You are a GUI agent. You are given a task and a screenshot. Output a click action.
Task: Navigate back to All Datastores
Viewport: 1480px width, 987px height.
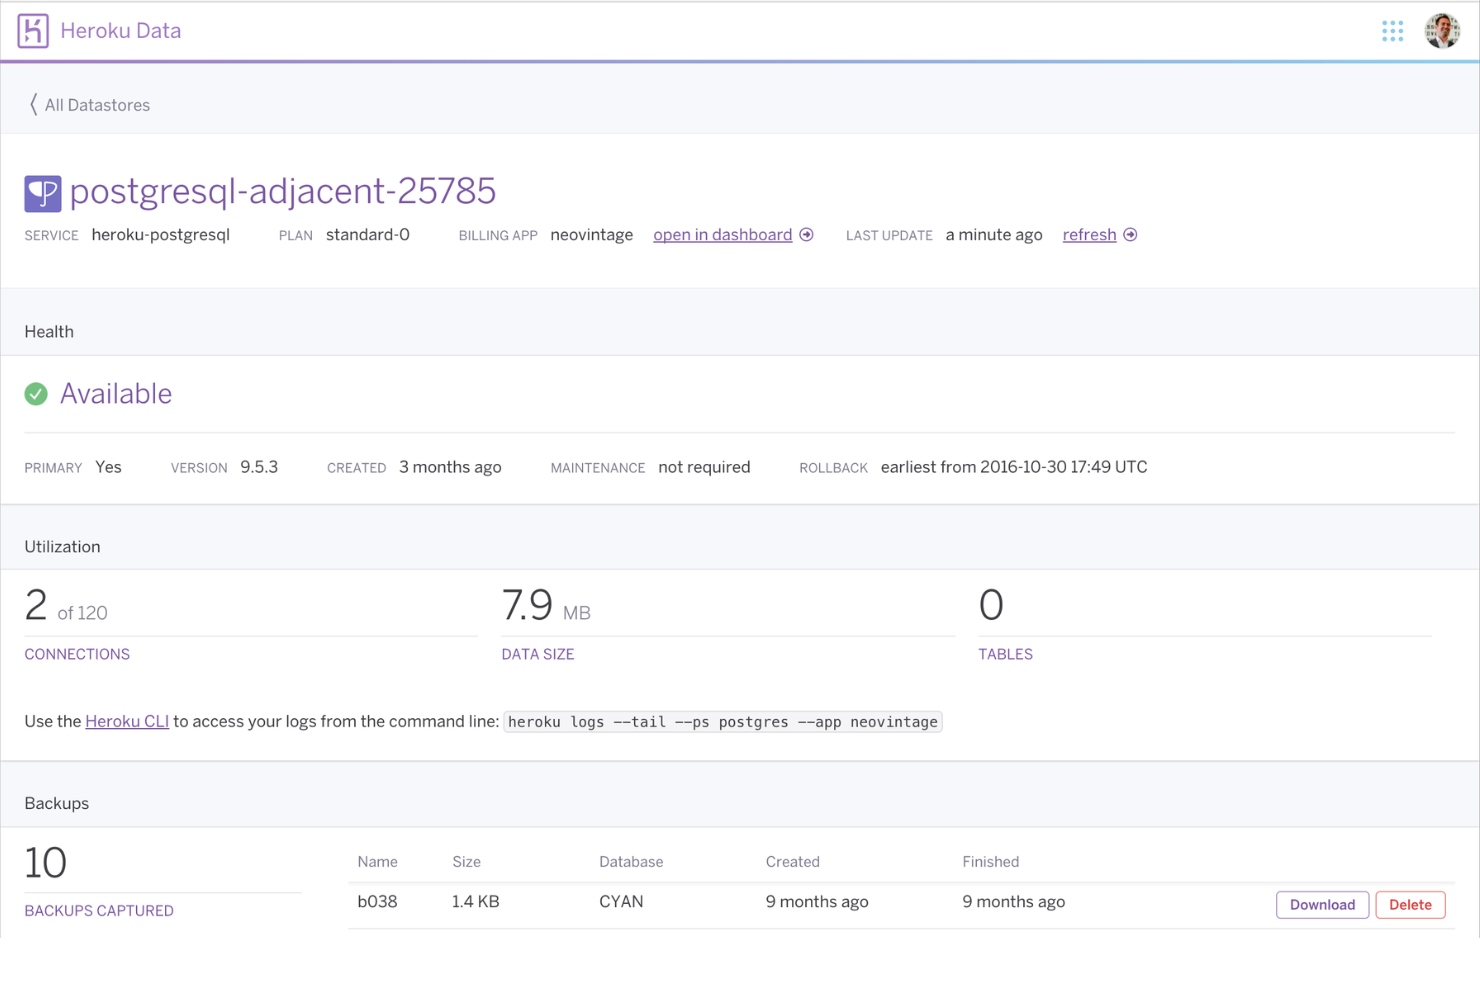point(97,104)
